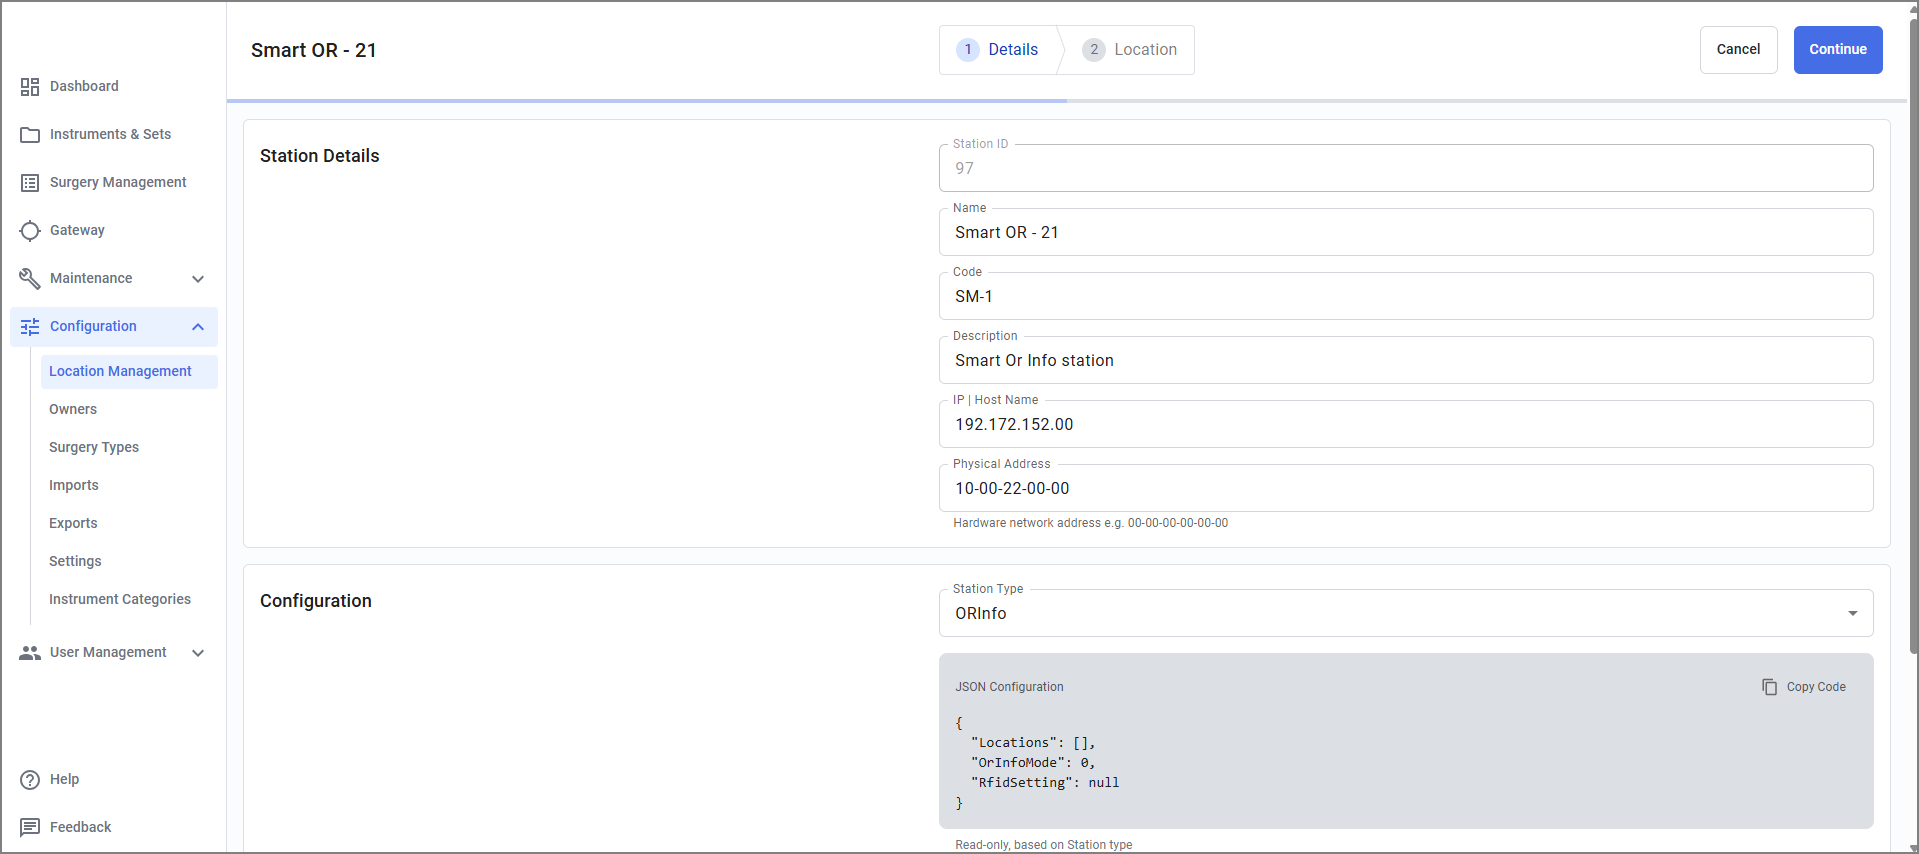
Task: Expand the User Management chevron
Action: tap(198, 653)
